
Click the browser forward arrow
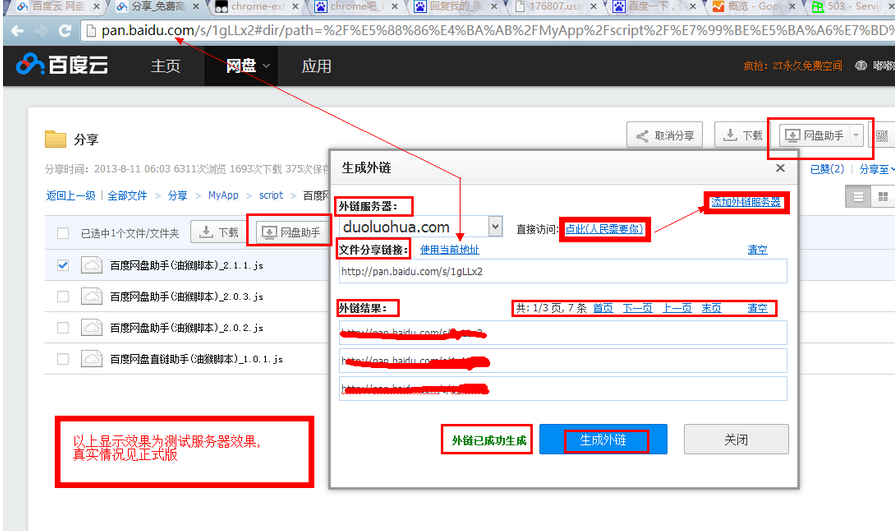tap(41, 31)
